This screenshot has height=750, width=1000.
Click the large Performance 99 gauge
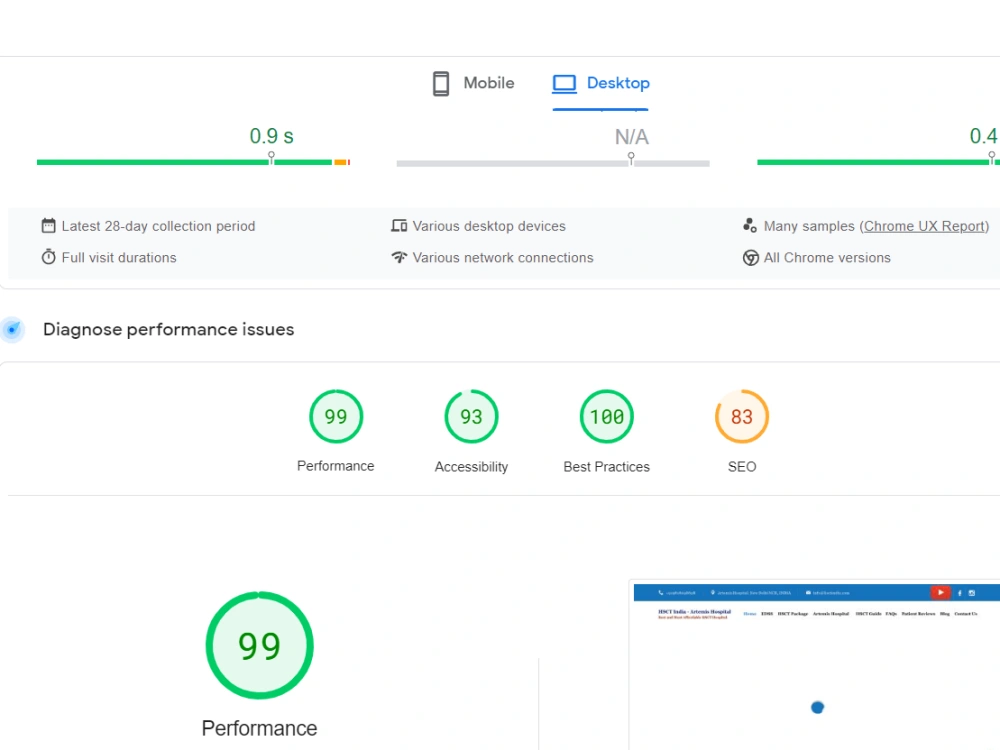[x=260, y=645]
